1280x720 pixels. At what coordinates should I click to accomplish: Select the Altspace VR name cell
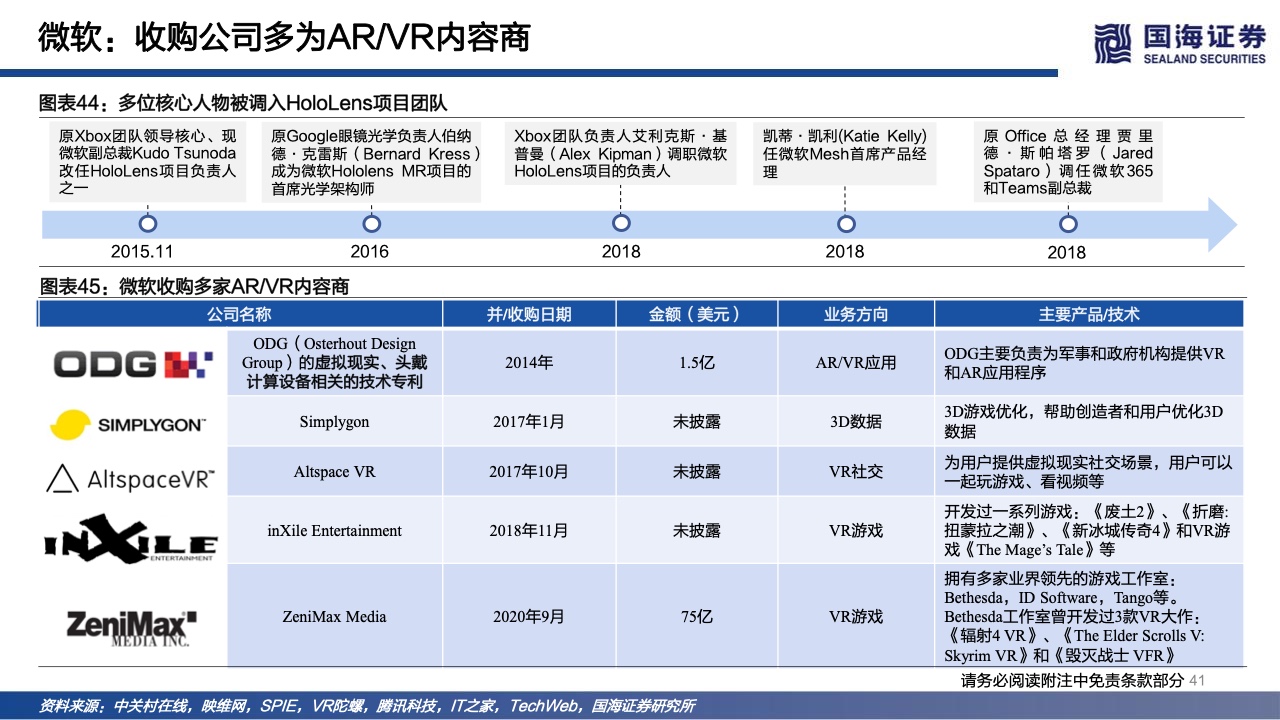(335, 472)
